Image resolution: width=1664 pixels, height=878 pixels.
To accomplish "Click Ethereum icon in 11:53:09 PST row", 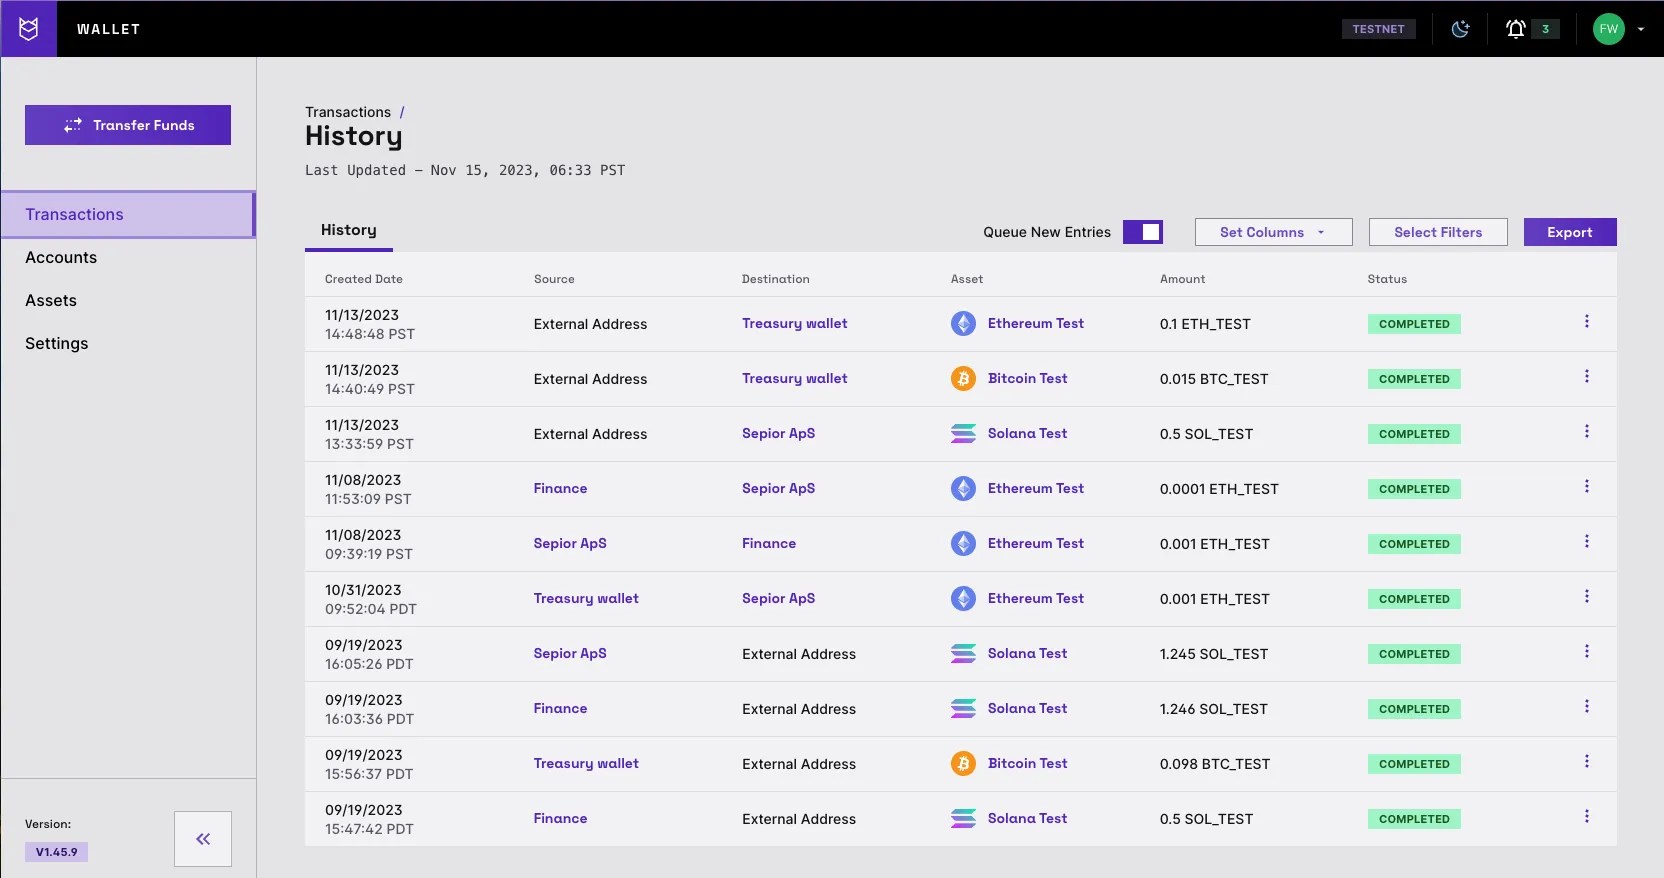I will [963, 488].
